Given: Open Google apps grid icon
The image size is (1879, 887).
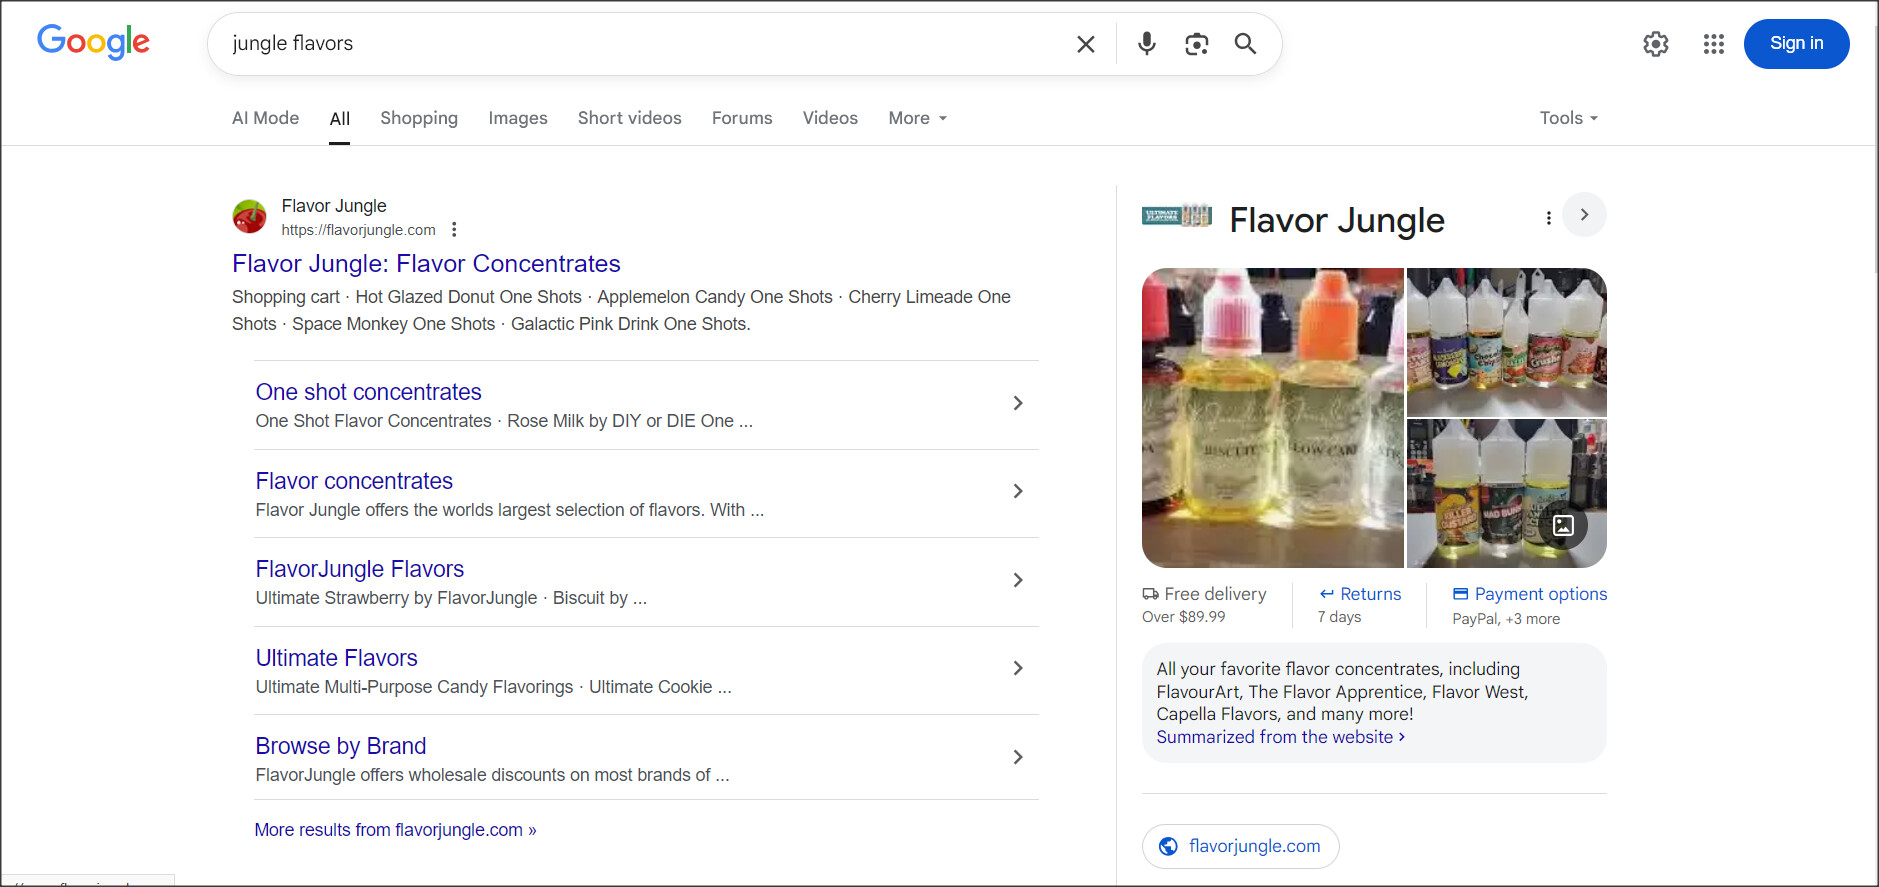Looking at the screenshot, I should click(1714, 44).
